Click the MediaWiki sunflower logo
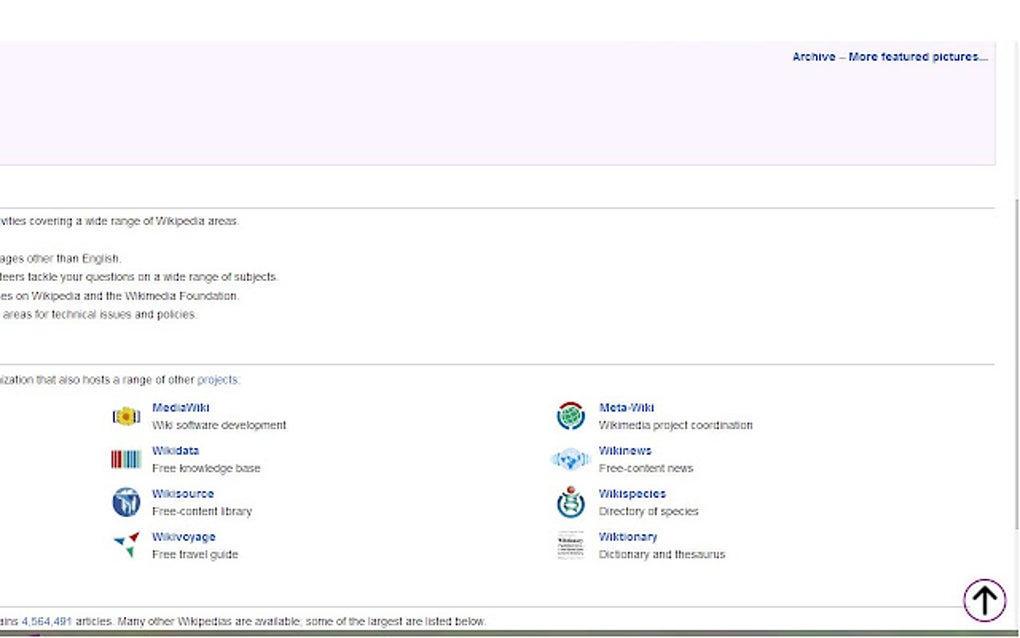Screen dimensions: 1020x638 pyautogui.click(x=125, y=415)
